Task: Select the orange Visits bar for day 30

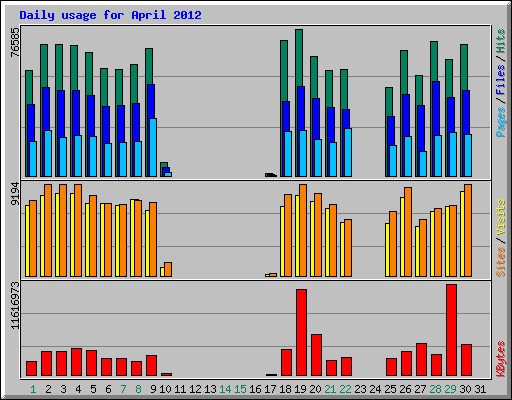Action: click(468, 230)
